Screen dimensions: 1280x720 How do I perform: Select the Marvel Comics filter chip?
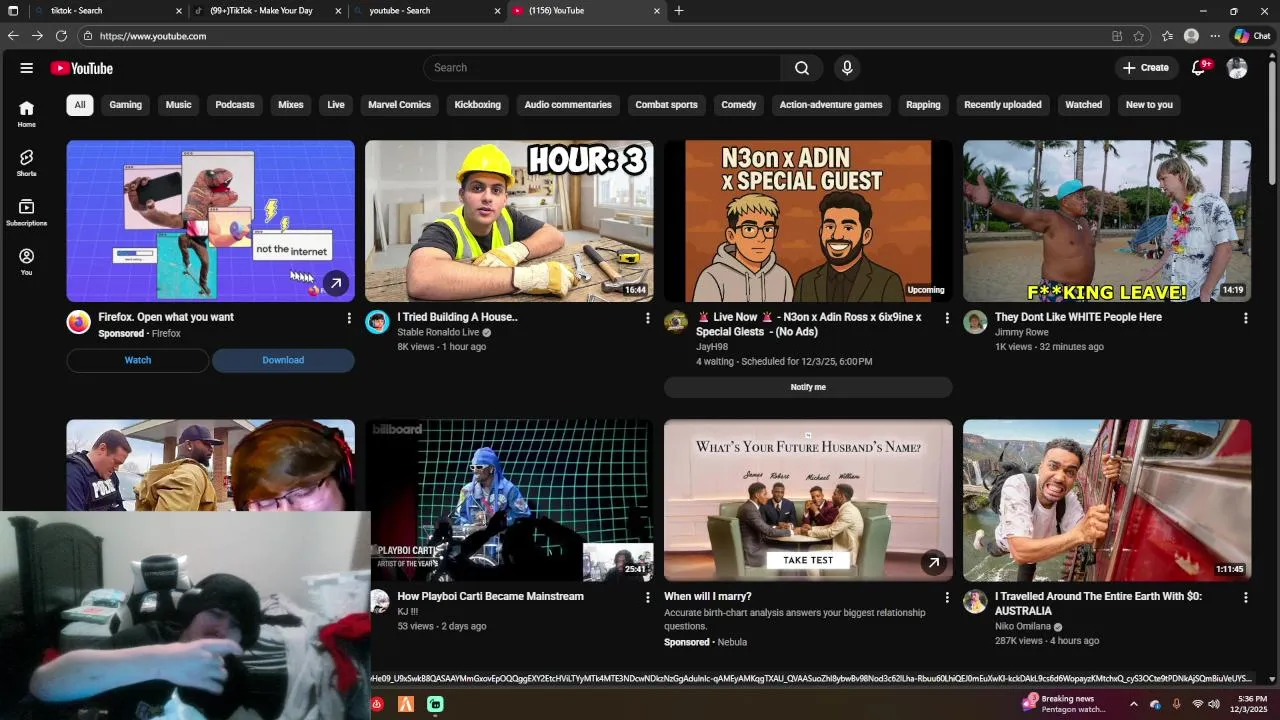point(399,105)
